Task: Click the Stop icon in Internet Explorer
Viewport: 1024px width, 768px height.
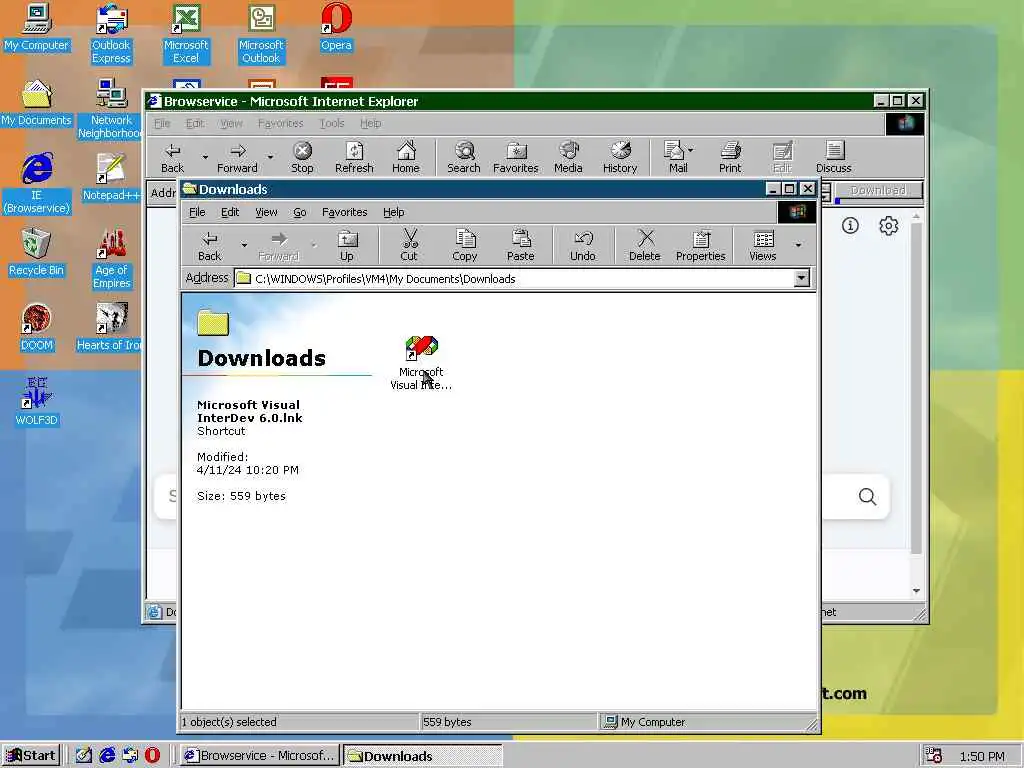Action: click(x=302, y=157)
